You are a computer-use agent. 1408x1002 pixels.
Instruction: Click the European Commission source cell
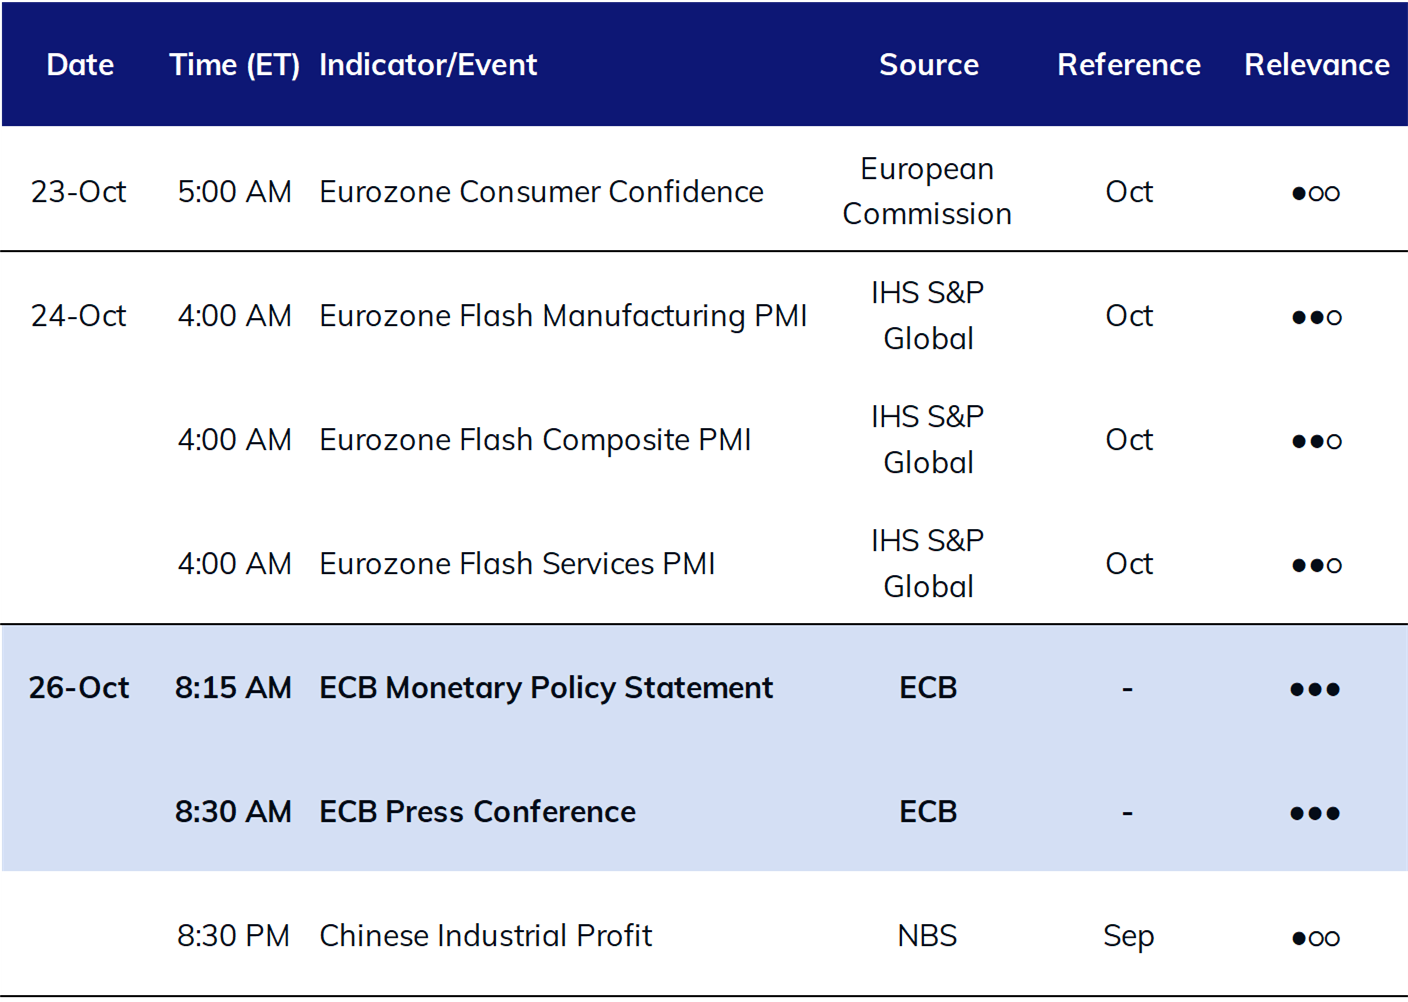(927, 191)
